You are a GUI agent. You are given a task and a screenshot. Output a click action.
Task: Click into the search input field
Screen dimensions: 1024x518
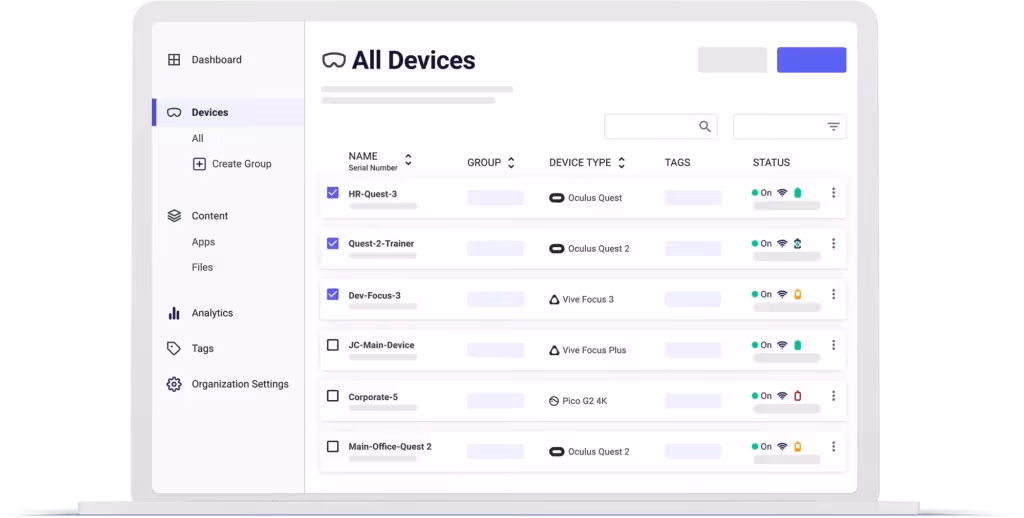(661, 127)
